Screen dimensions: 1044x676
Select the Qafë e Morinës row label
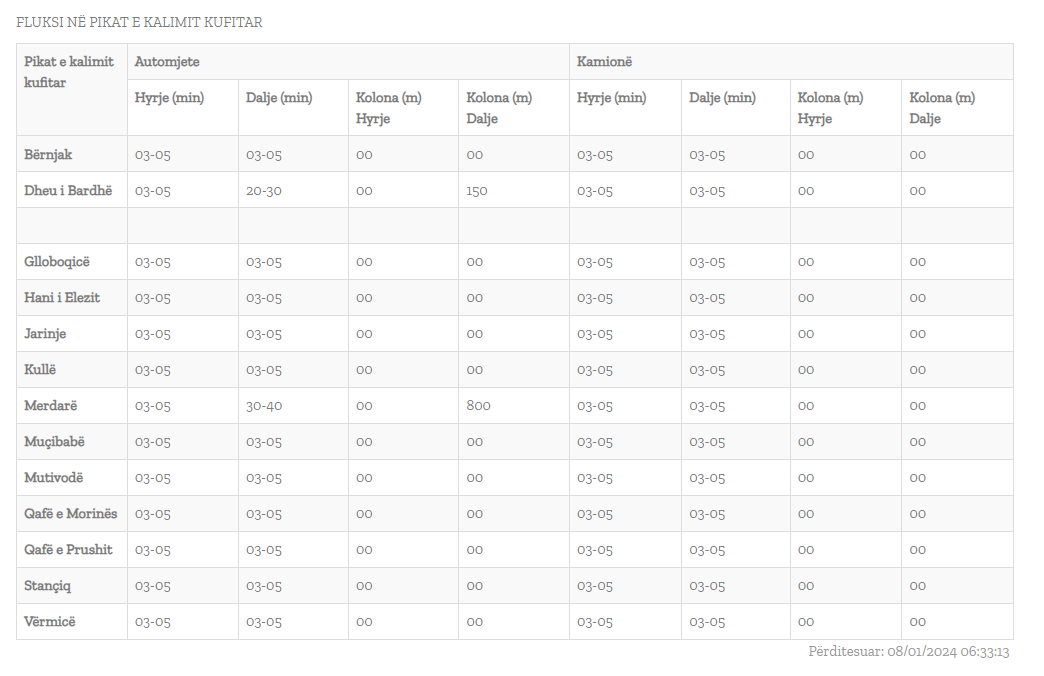click(71, 514)
